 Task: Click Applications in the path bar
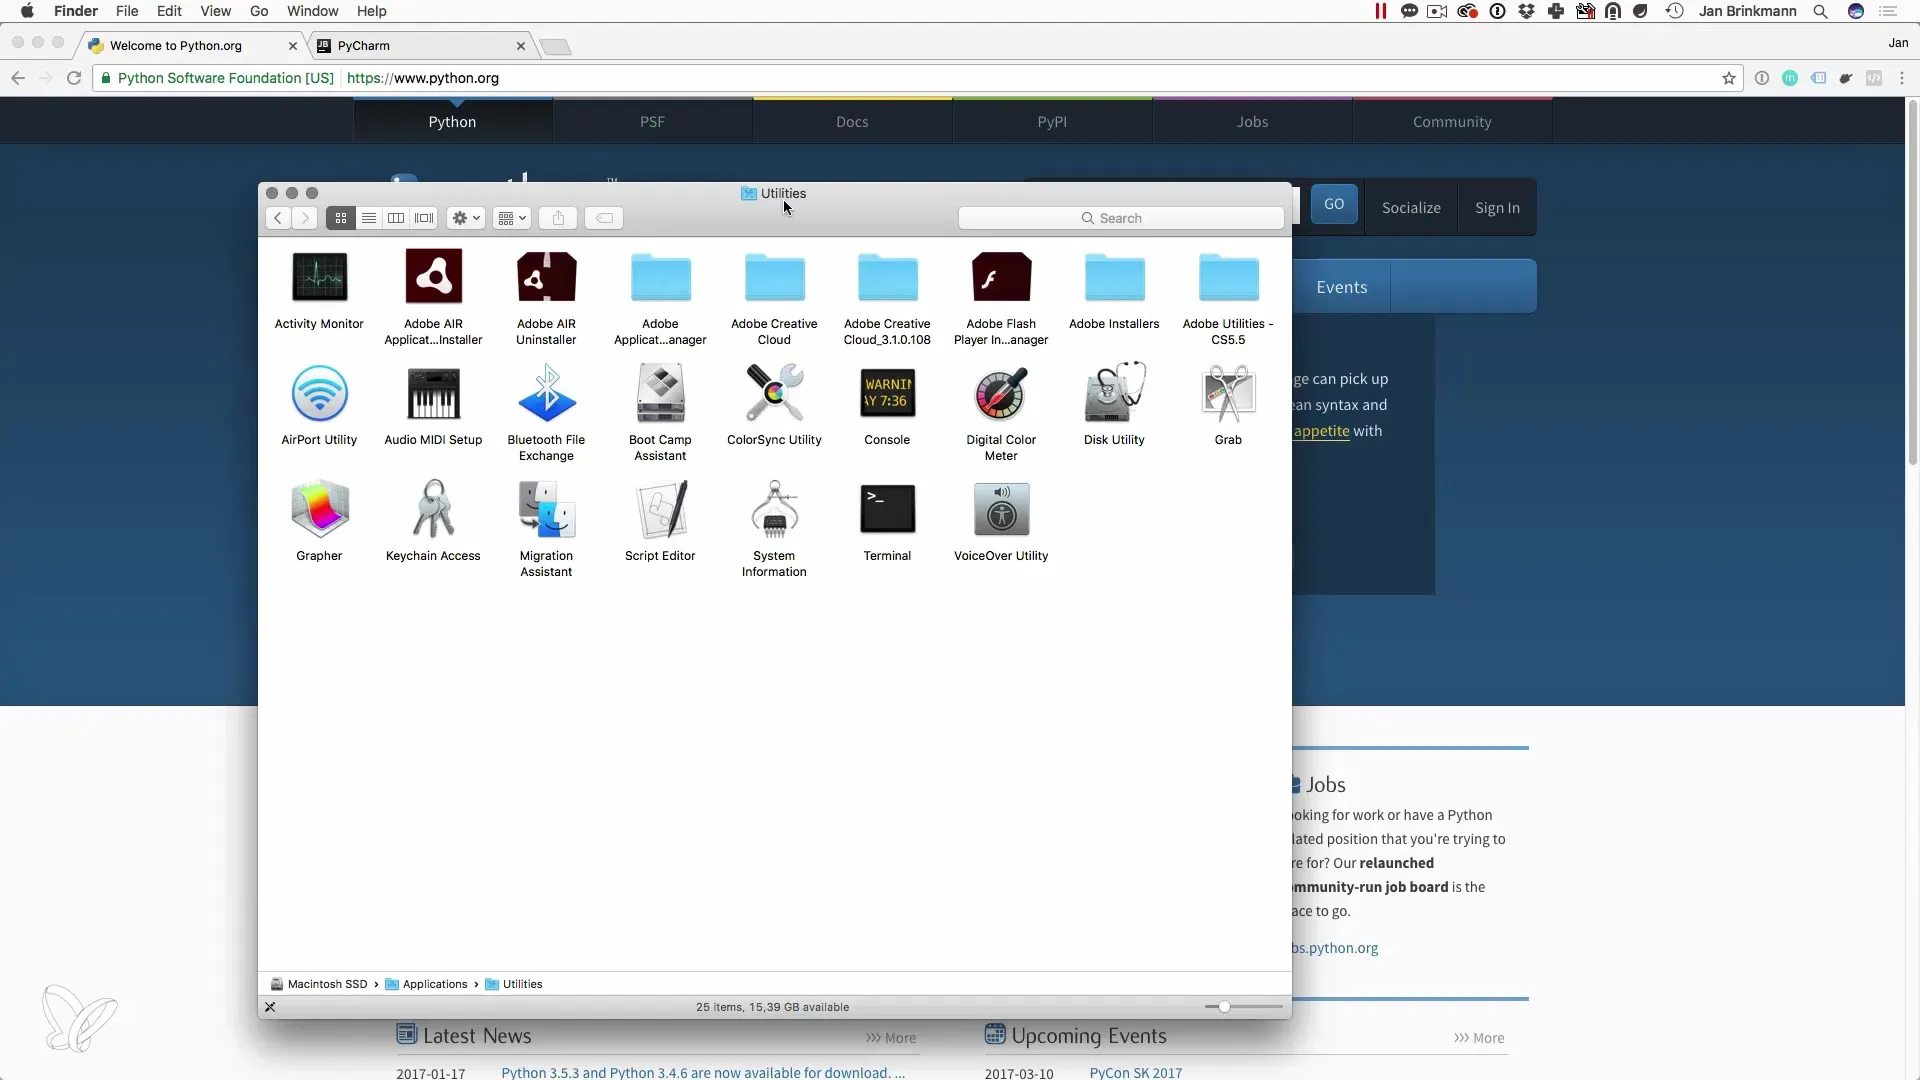coord(426,984)
